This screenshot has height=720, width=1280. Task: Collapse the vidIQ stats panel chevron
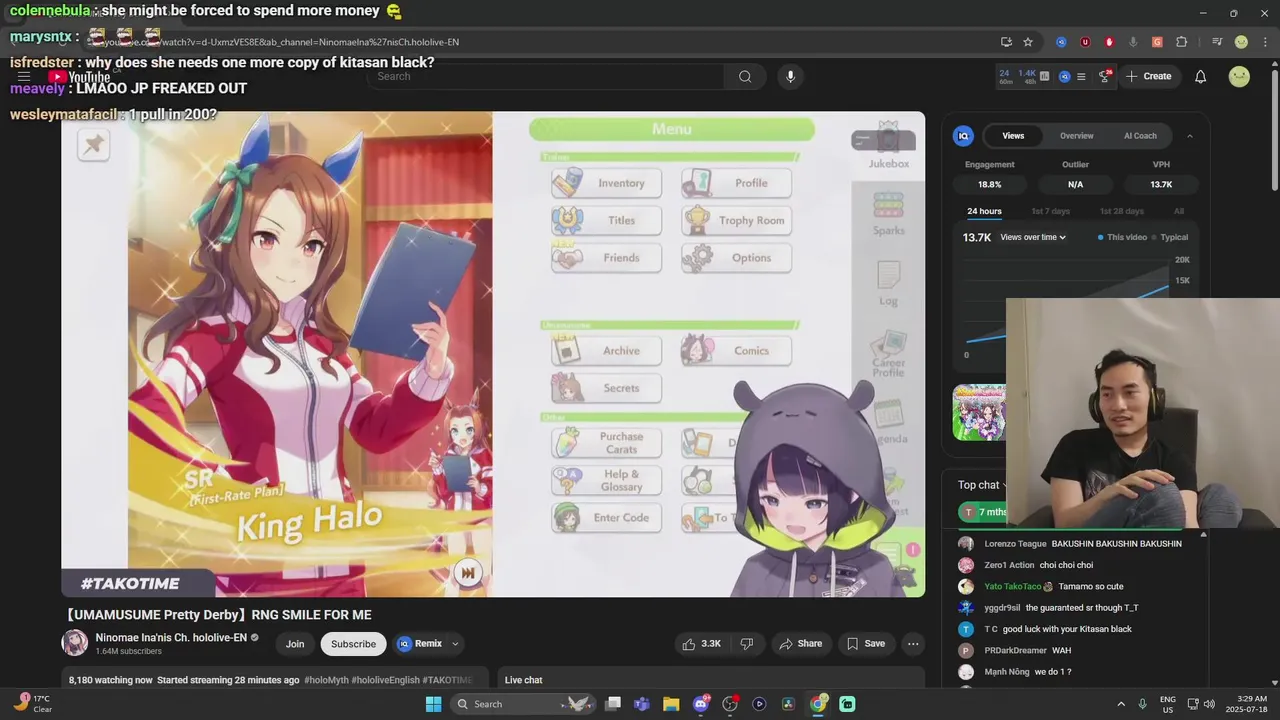[1189, 136]
